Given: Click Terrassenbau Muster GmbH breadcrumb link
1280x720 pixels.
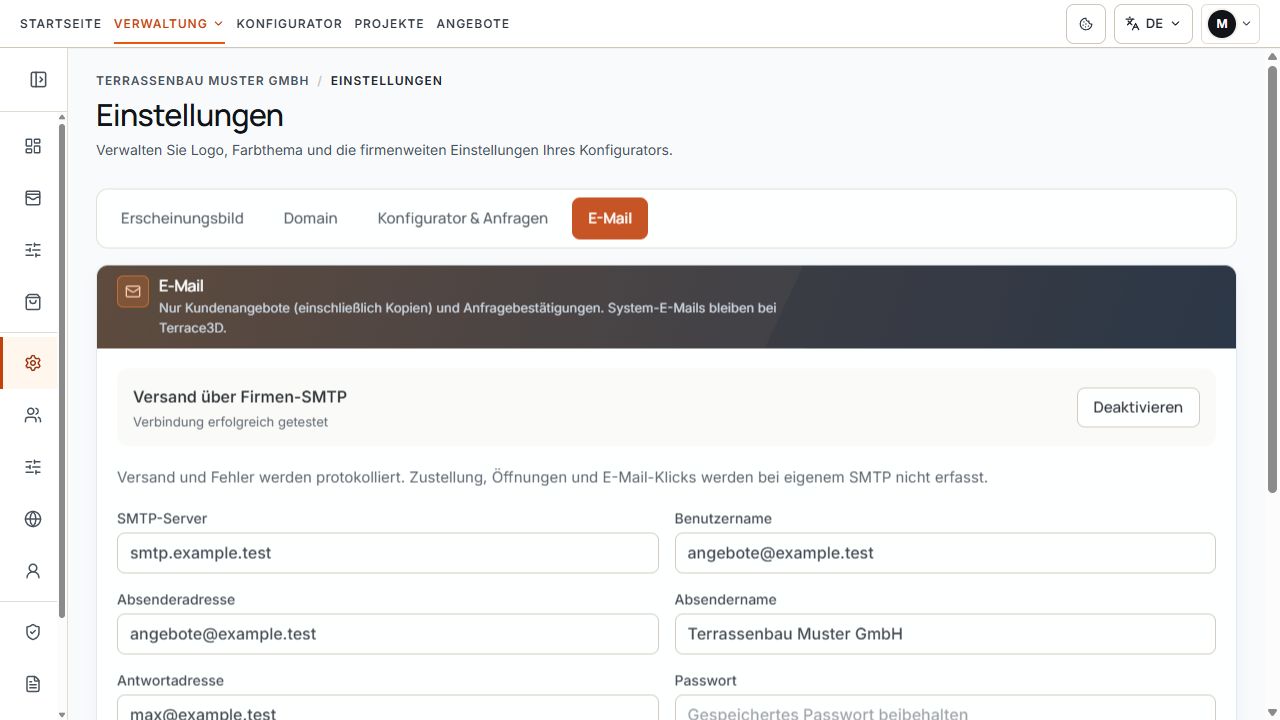Looking at the screenshot, I should click(x=203, y=81).
